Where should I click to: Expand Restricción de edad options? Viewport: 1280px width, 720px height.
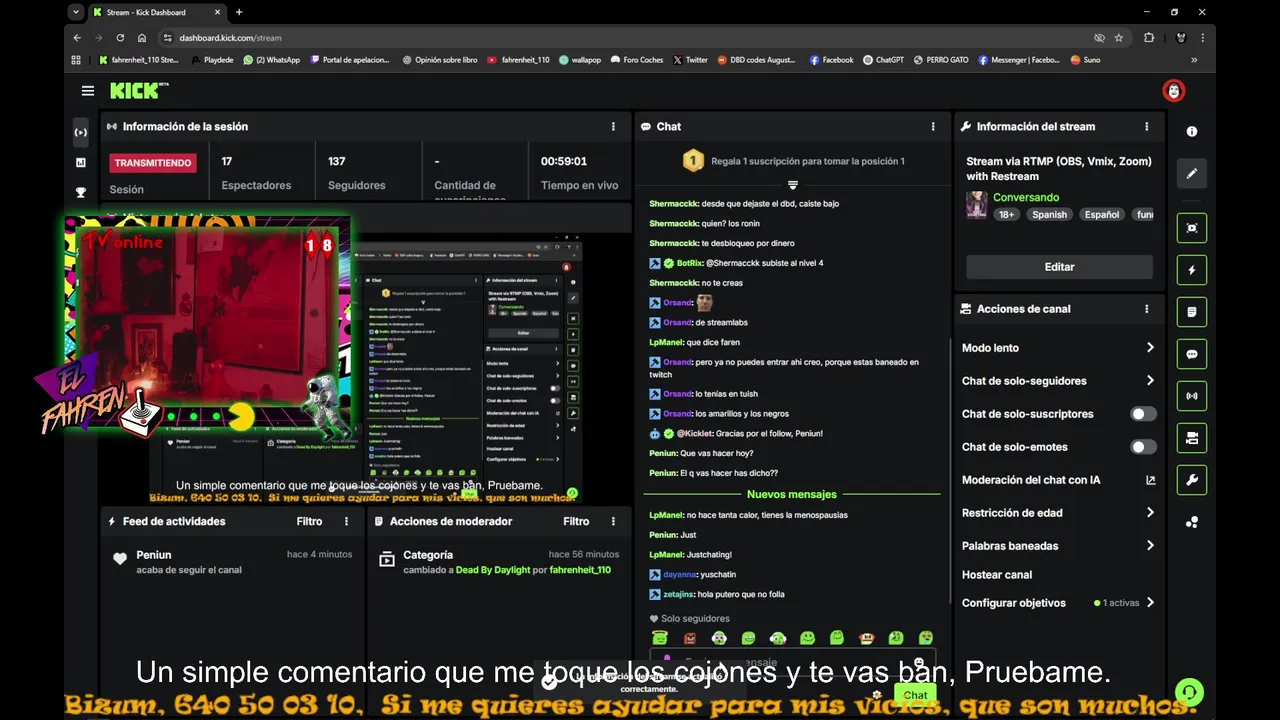pyautogui.click(x=1150, y=513)
